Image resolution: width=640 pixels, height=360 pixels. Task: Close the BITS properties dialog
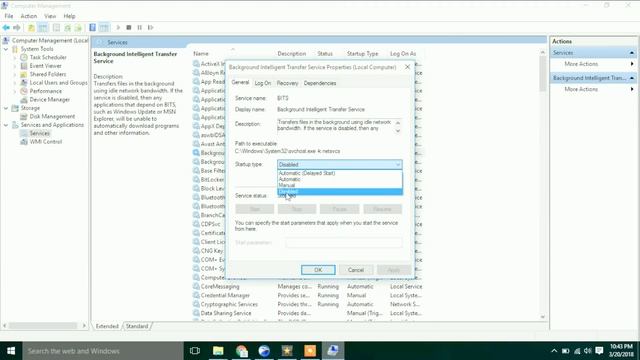[x=407, y=67]
